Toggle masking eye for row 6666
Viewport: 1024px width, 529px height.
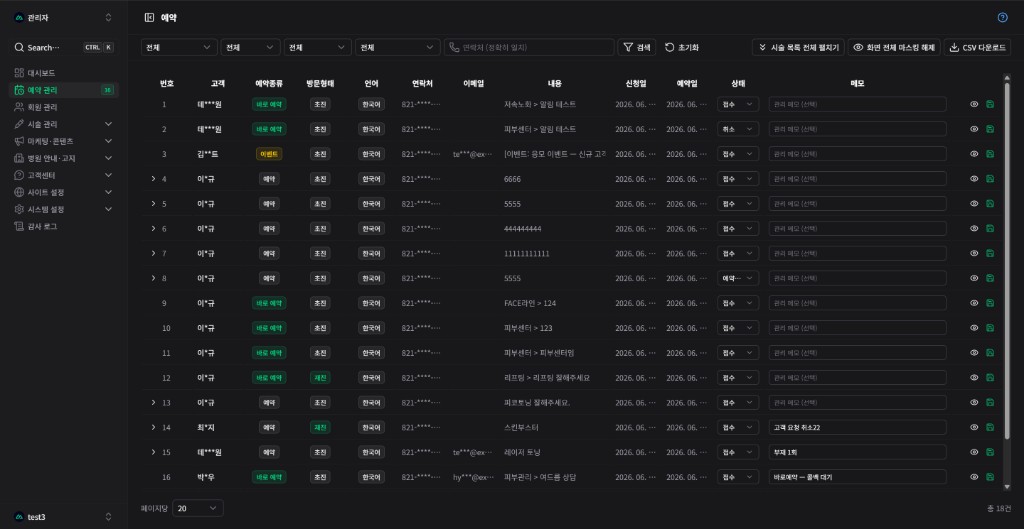point(974,179)
